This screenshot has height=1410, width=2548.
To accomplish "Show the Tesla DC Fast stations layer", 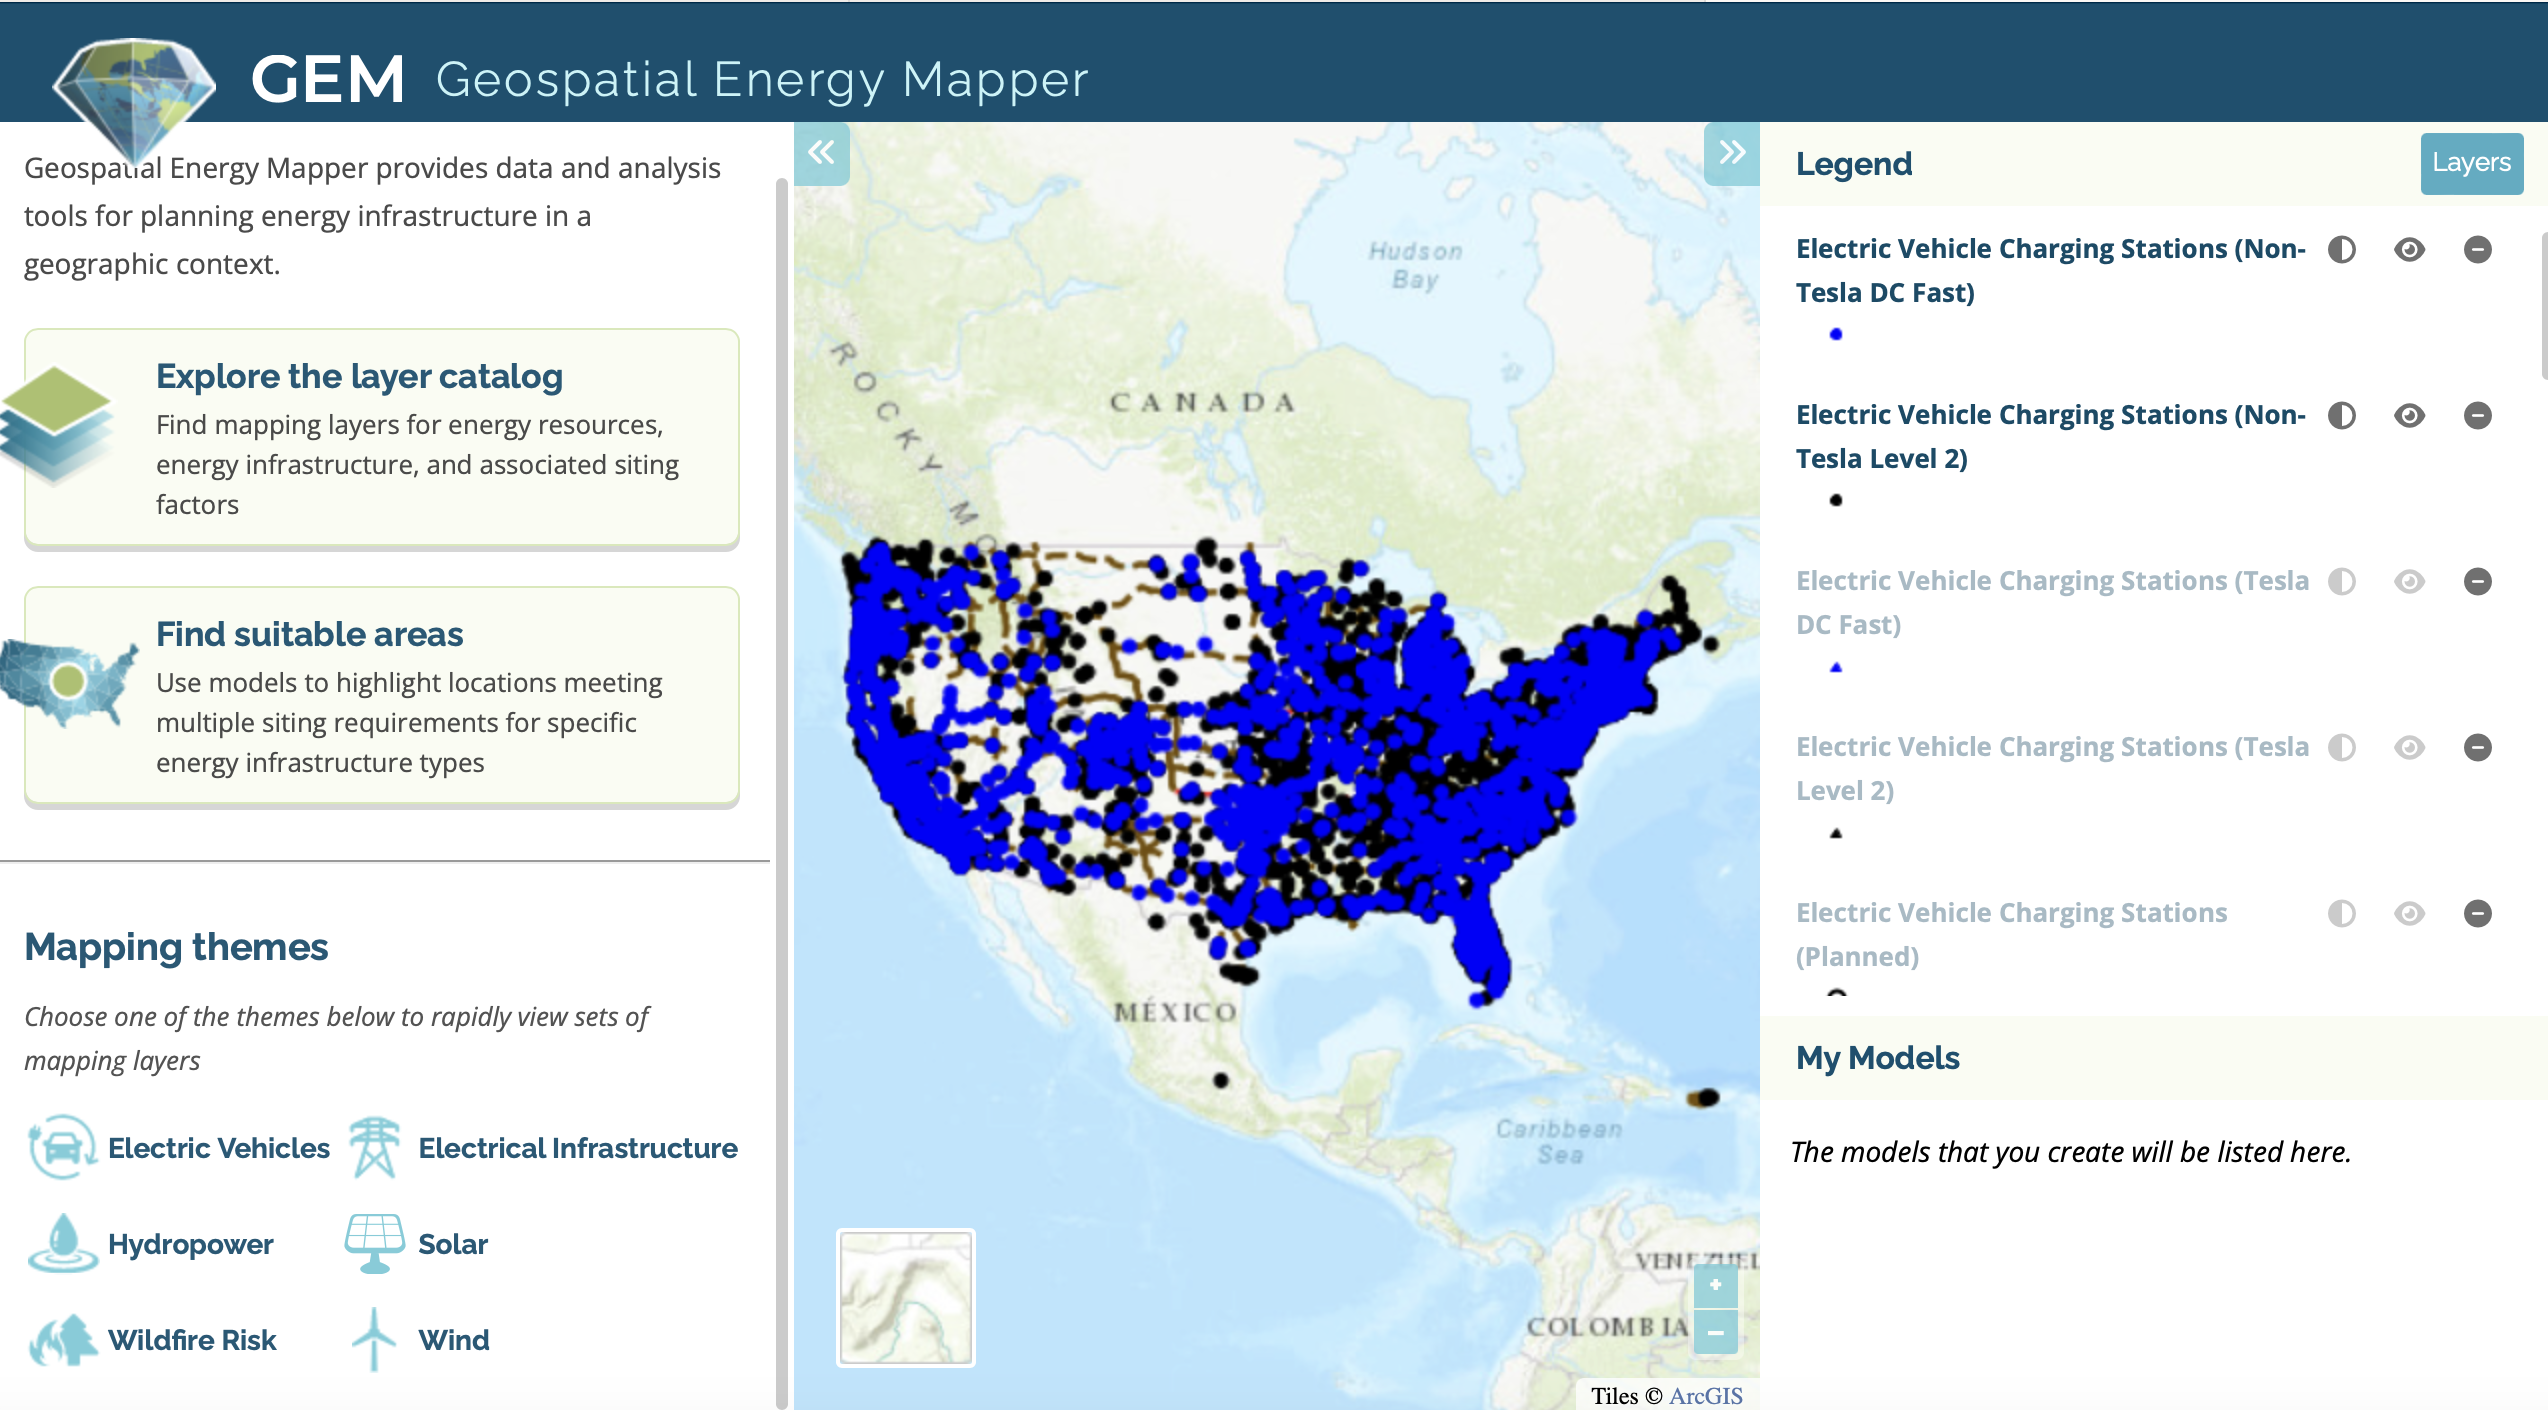I will click(2409, 581).
